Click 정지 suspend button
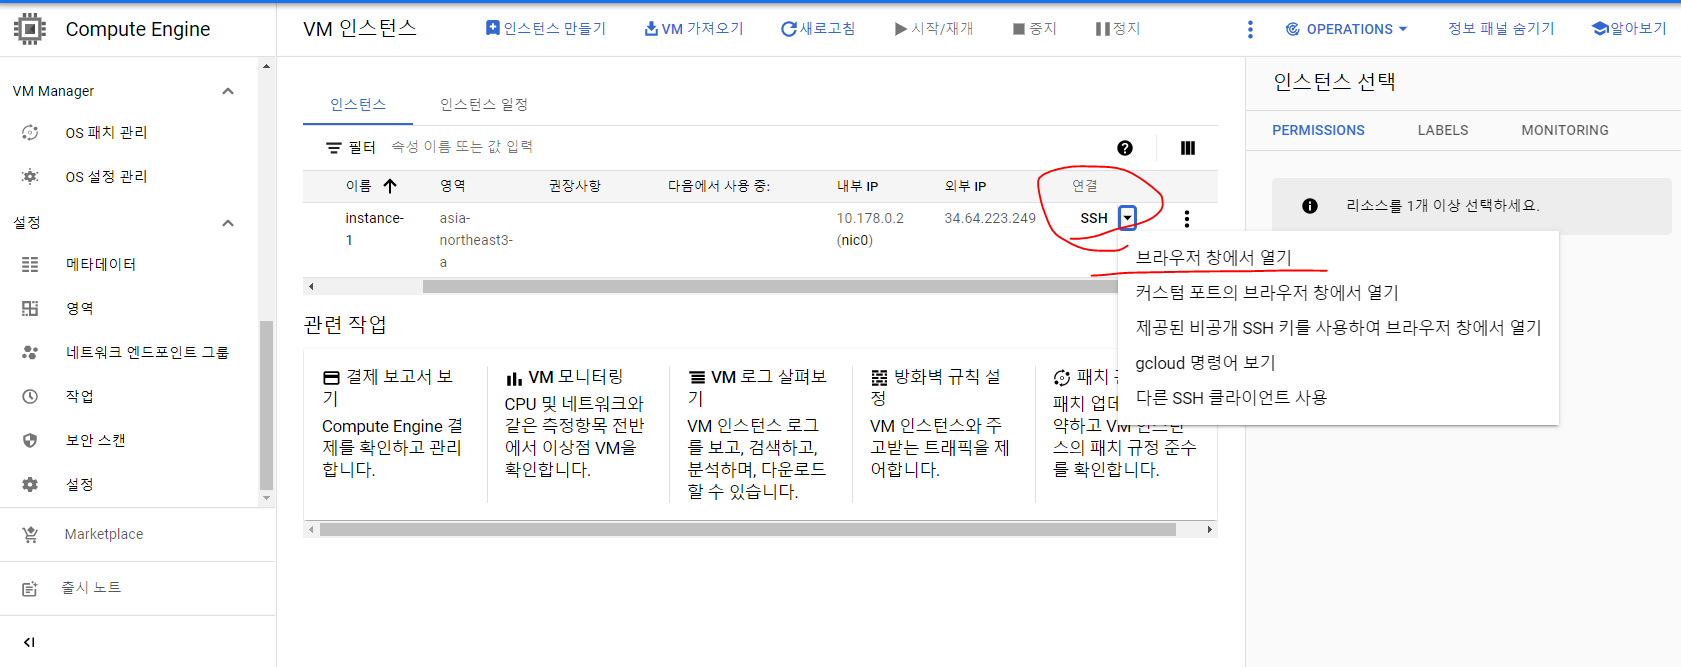The height and width of the screenshot is (667, 1681). [x=1118, y=29]
